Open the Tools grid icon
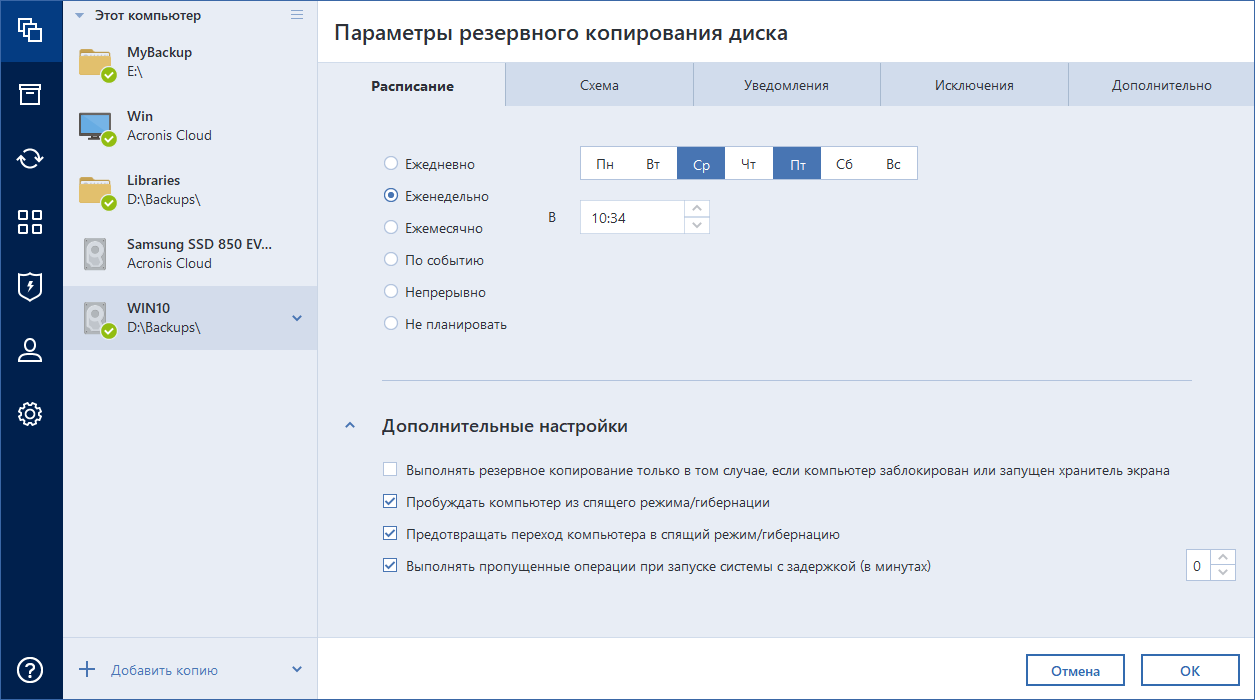Screen dimensions: 1255x700 coord(30,222)
